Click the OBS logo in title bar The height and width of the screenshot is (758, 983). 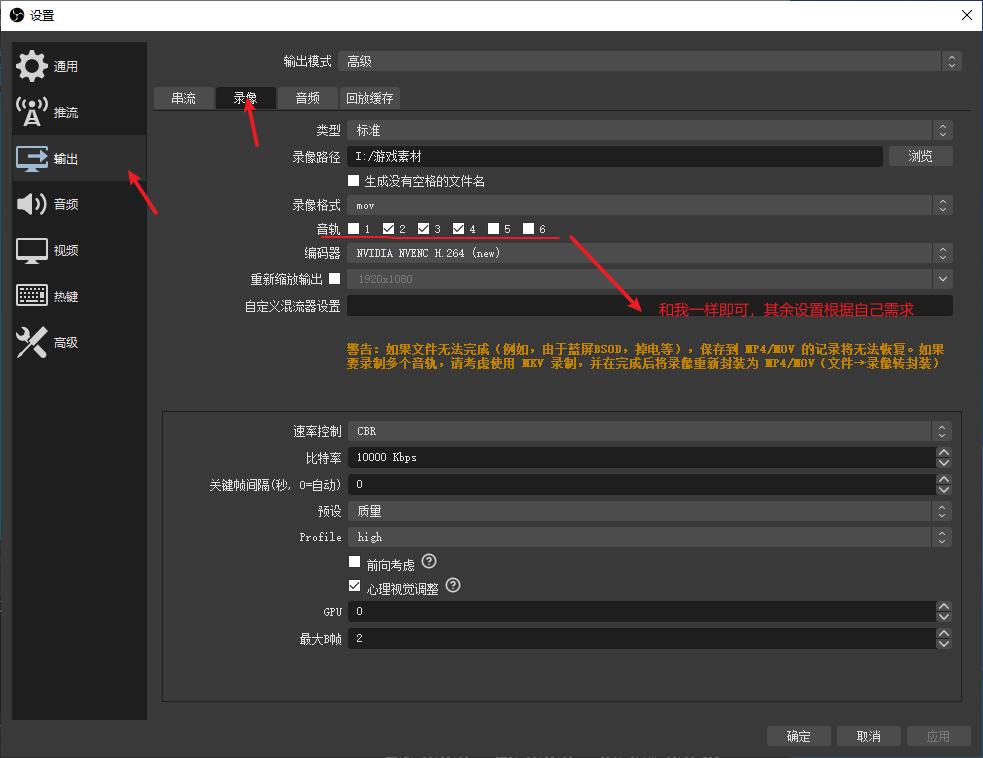tap(17, 15)
